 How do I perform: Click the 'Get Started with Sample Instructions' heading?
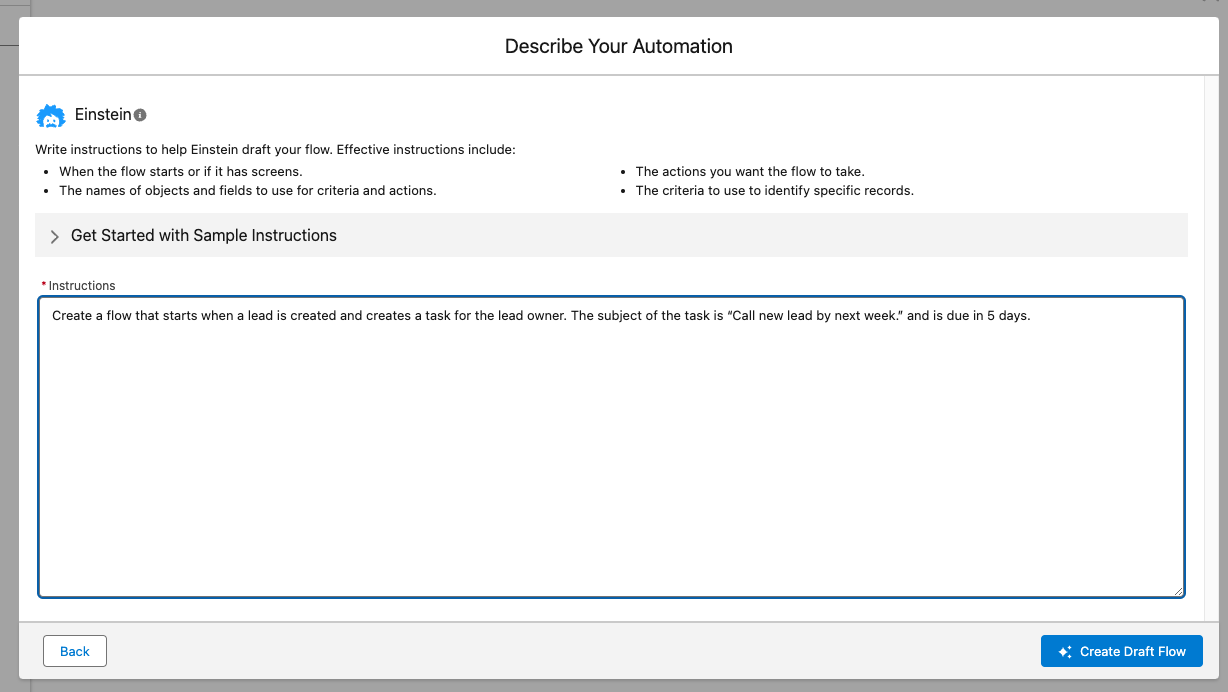[204, 236]
